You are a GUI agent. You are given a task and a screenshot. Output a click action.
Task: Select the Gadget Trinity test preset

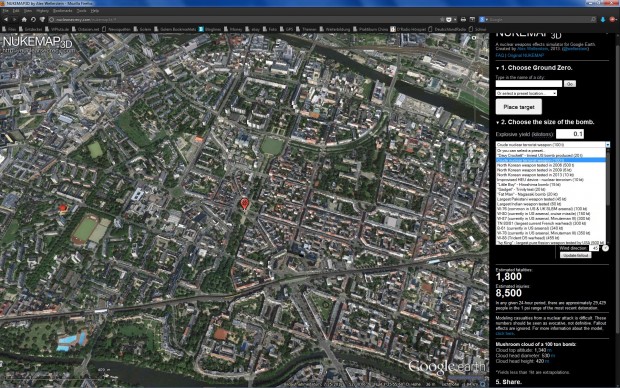tap(550, 189)
